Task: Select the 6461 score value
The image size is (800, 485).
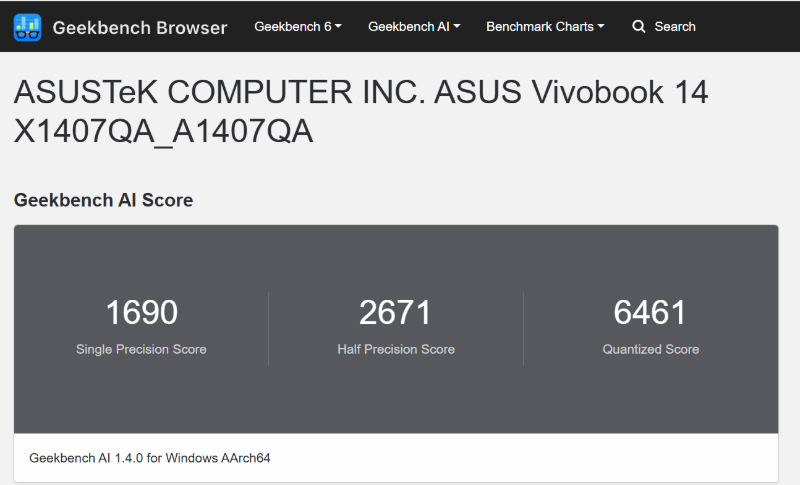Action: click(650, 313)
